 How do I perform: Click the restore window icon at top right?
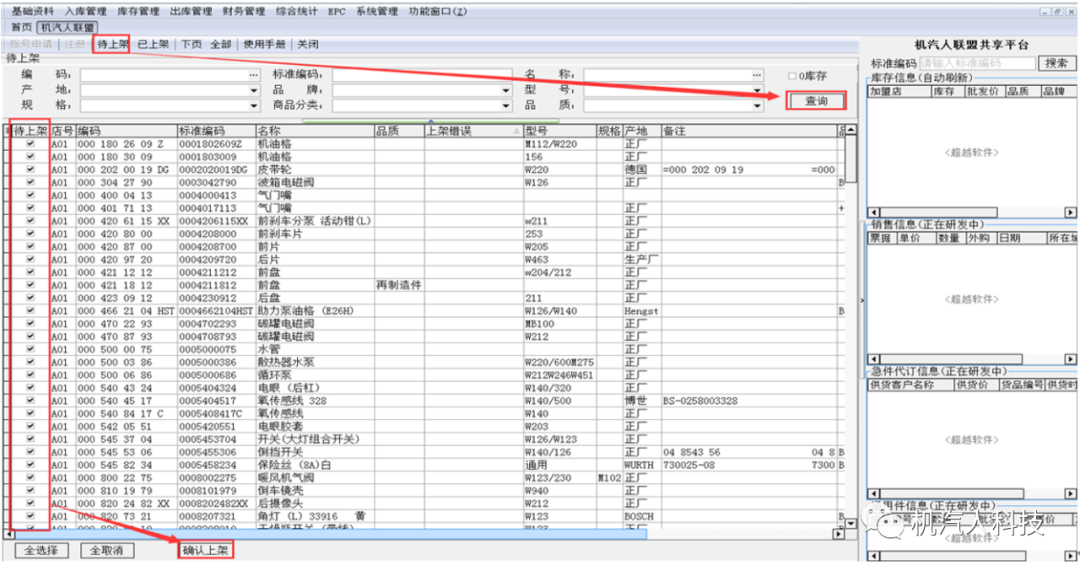(x=1058, y=11)
